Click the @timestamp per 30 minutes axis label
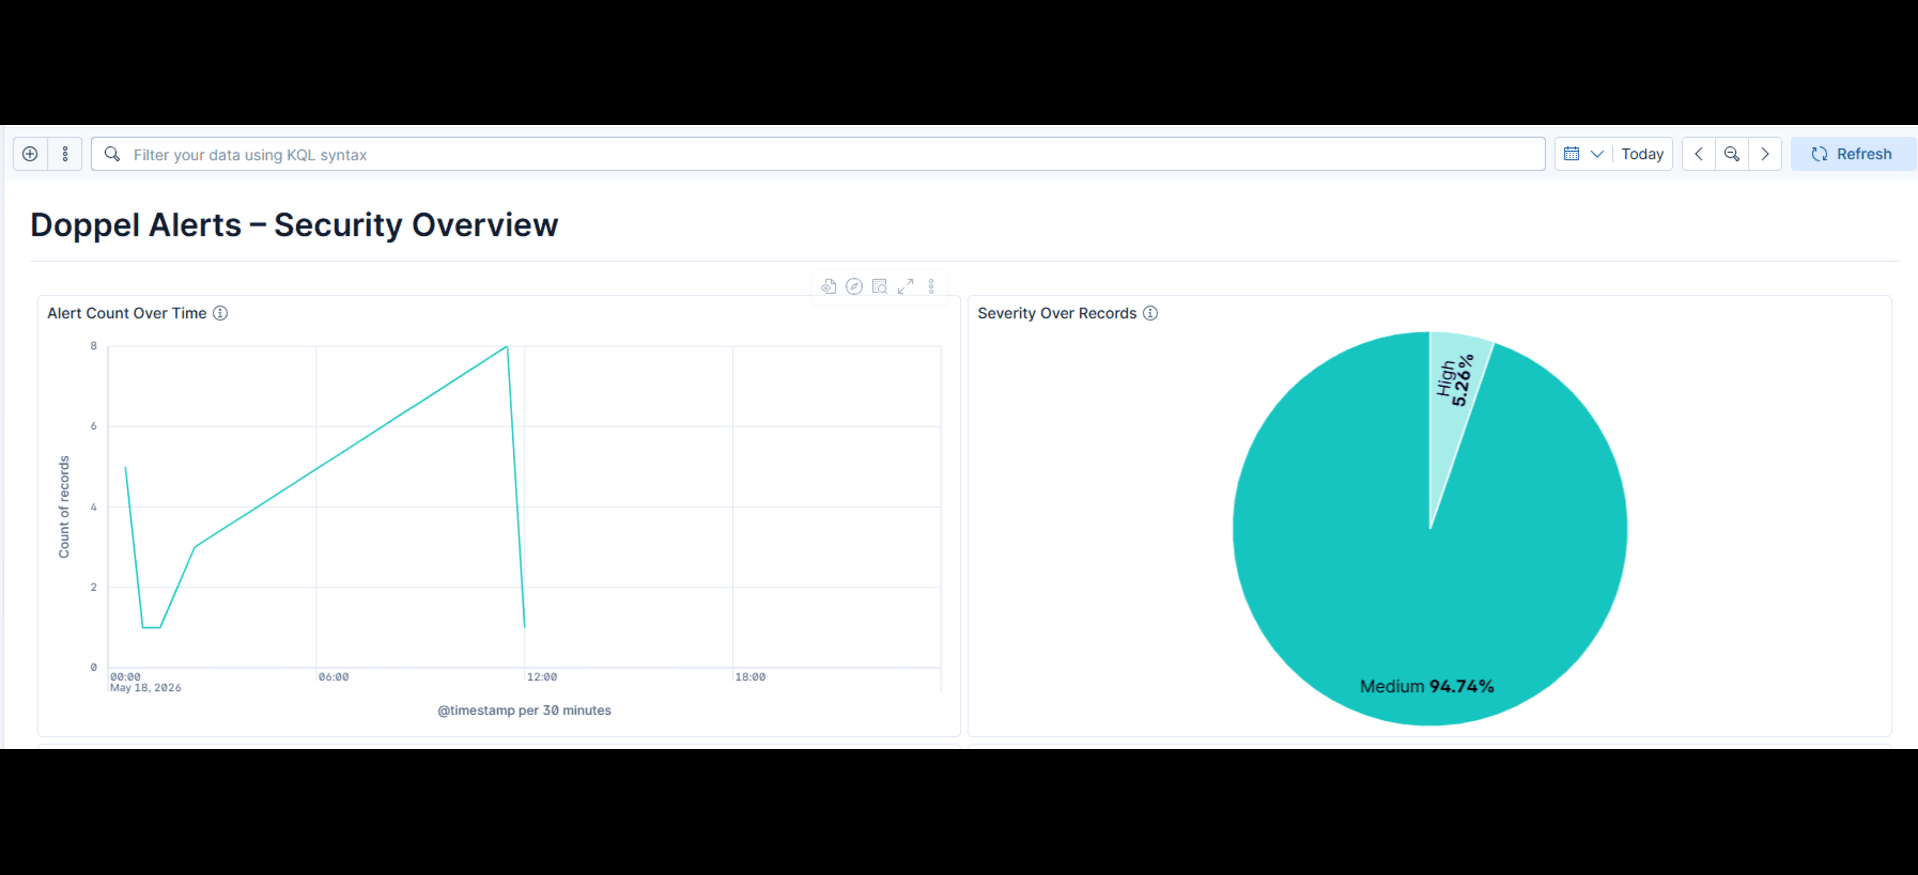 click(x=524, y=710)
